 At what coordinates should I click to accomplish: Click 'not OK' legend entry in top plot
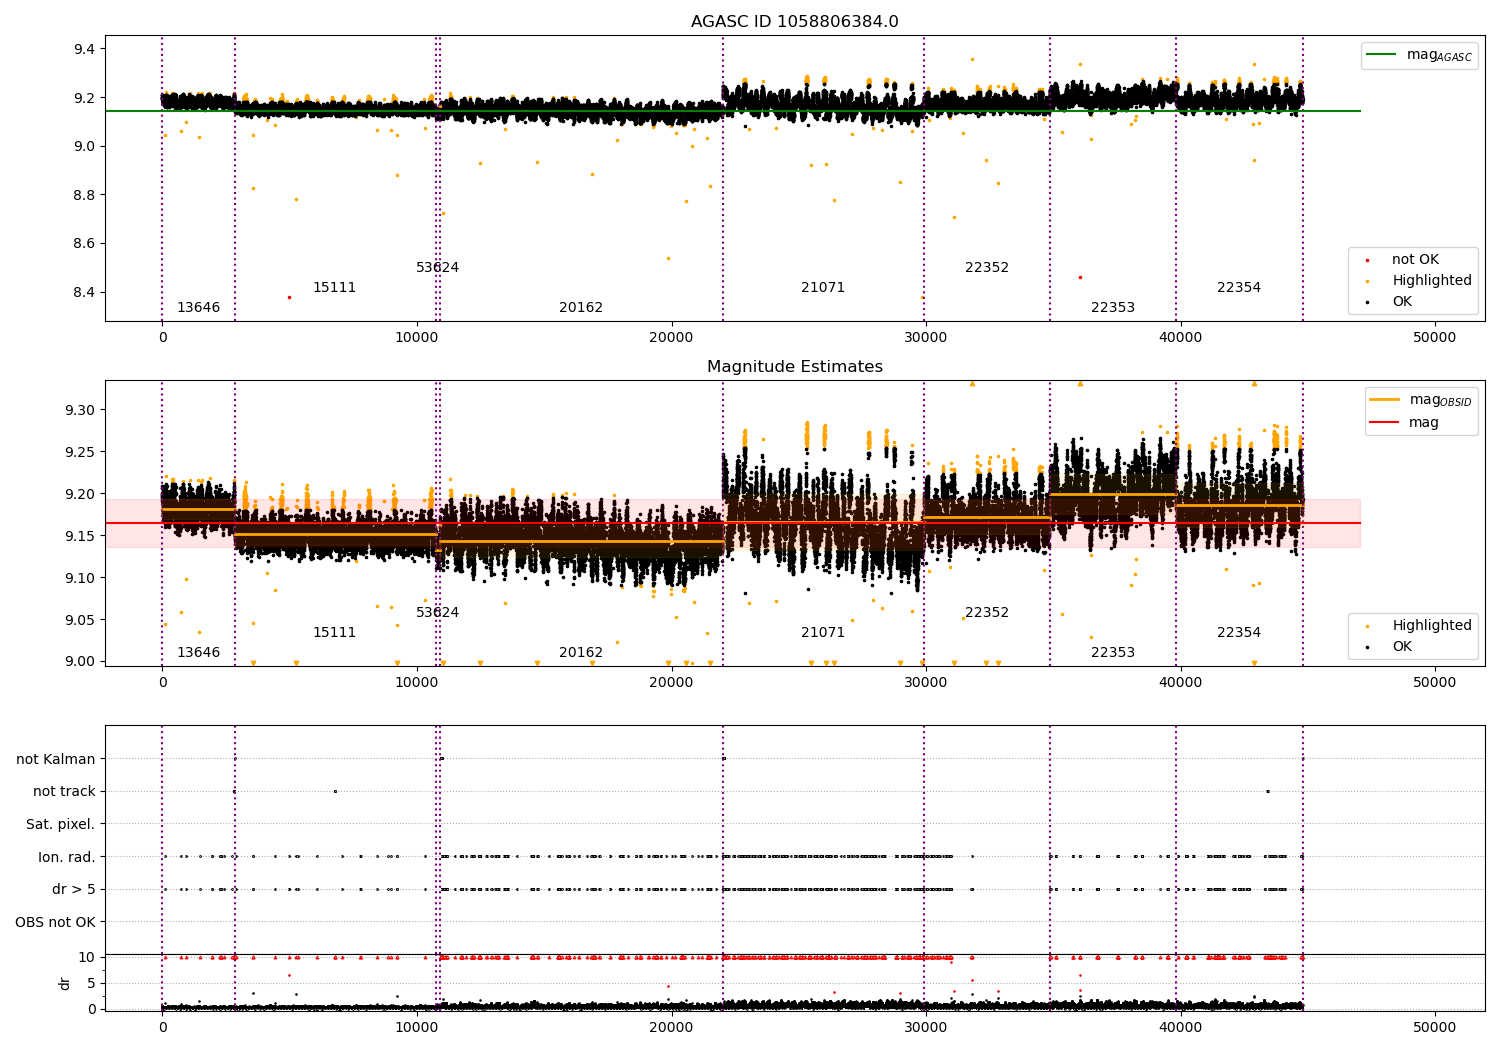pyautogui.click(x=1403, y=260)
